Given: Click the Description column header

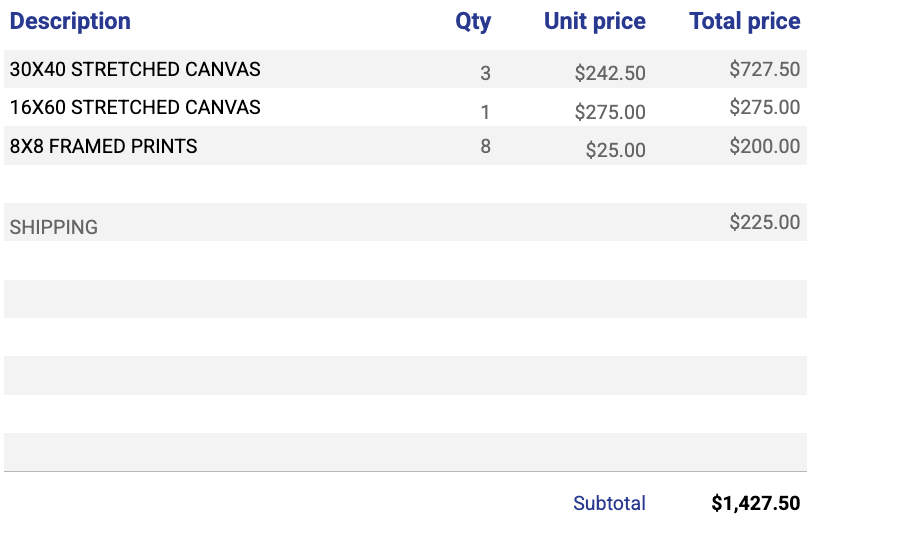Looking at the screenshot, I should coord(70,21).
